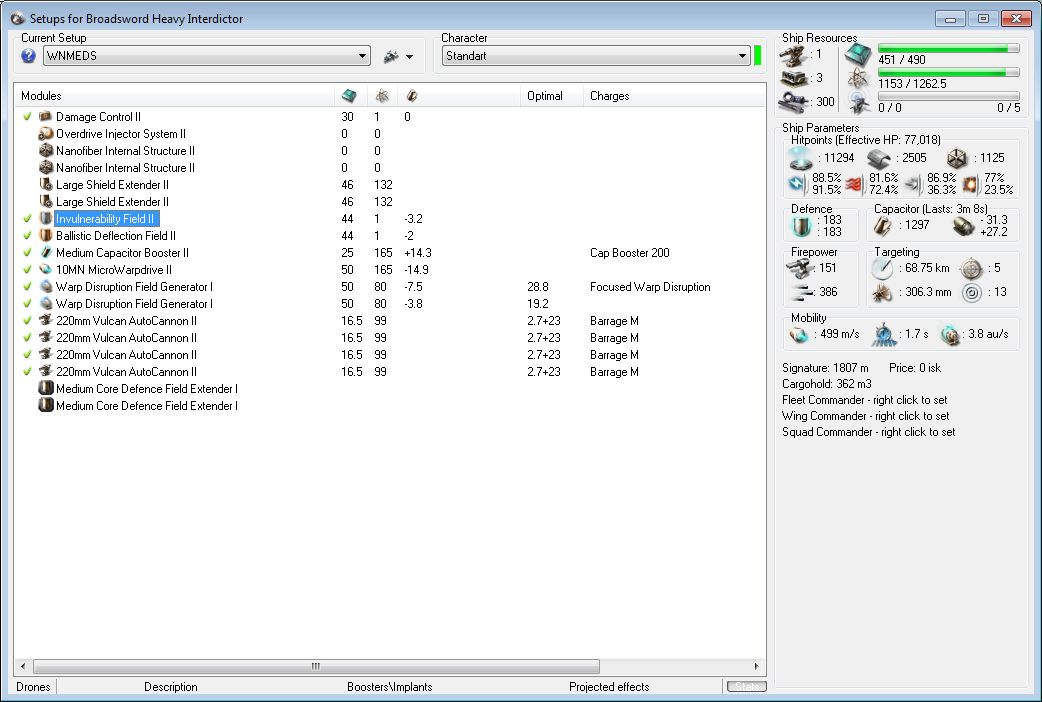The width and height of the screenshot is (1042, 702).
Task: Expand the arrow next to ship fitting icon
Action: pyautogui.click(x=409, y=57)
